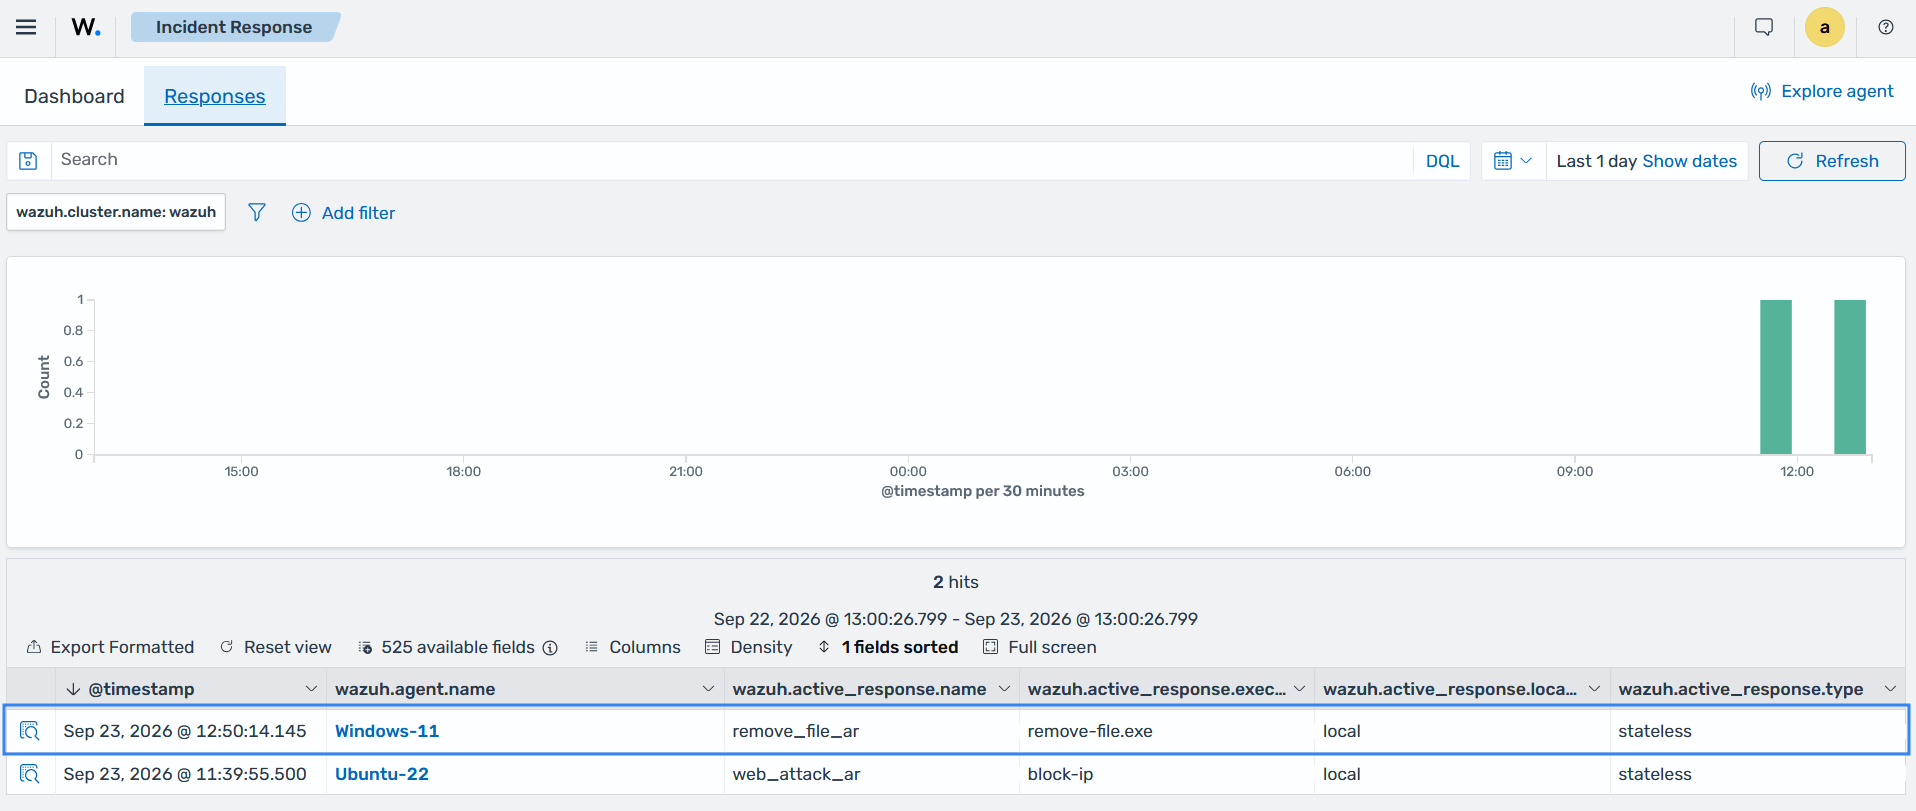This screenshot has height=811, width=1916.
Task: Open the Density display options
Action: click(x=749, y=647)
